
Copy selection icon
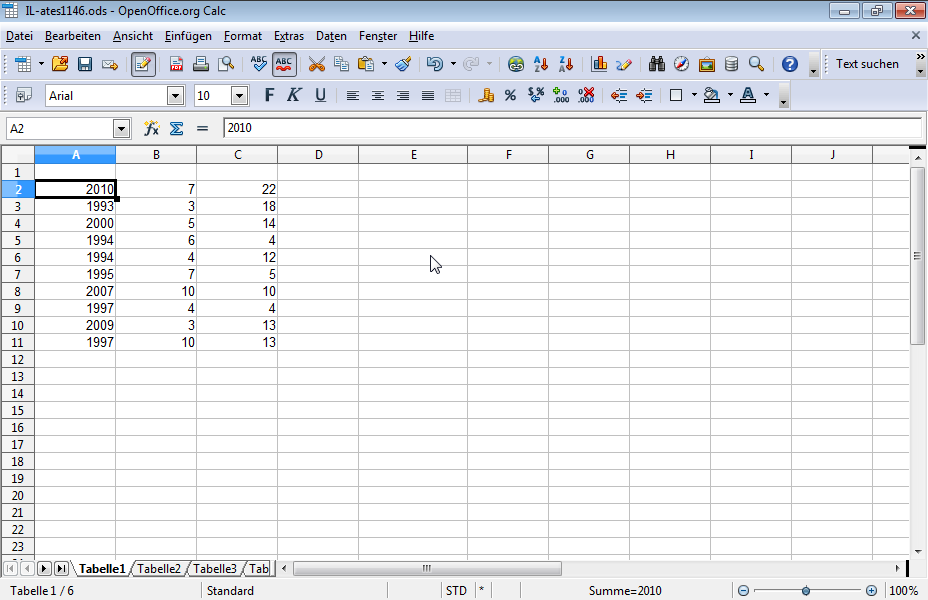[341, 64]
